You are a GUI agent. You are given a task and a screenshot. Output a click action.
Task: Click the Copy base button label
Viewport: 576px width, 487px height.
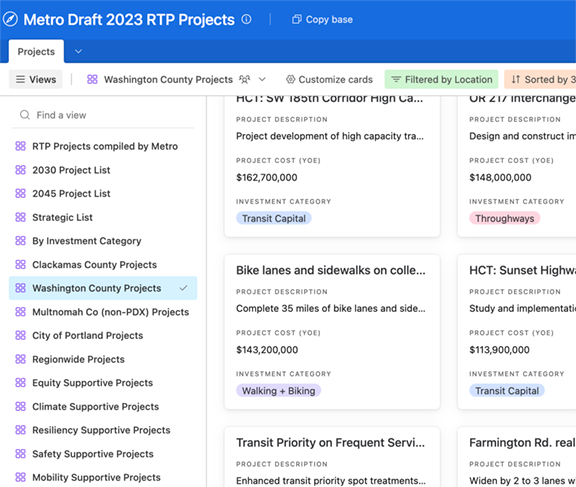coord(329,19)
